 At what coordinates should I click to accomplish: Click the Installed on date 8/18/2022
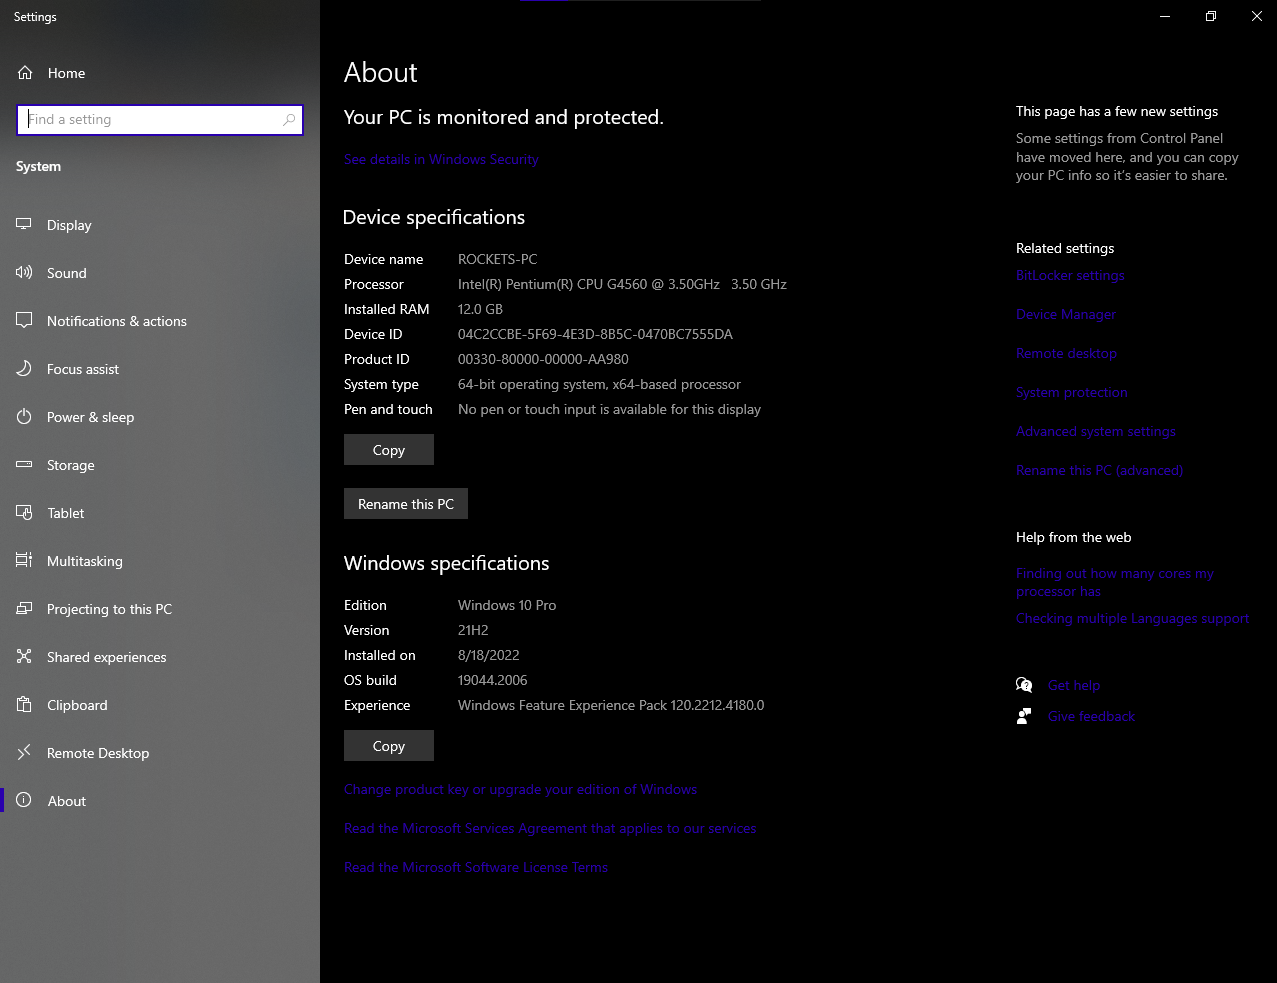tap(488, 655)
